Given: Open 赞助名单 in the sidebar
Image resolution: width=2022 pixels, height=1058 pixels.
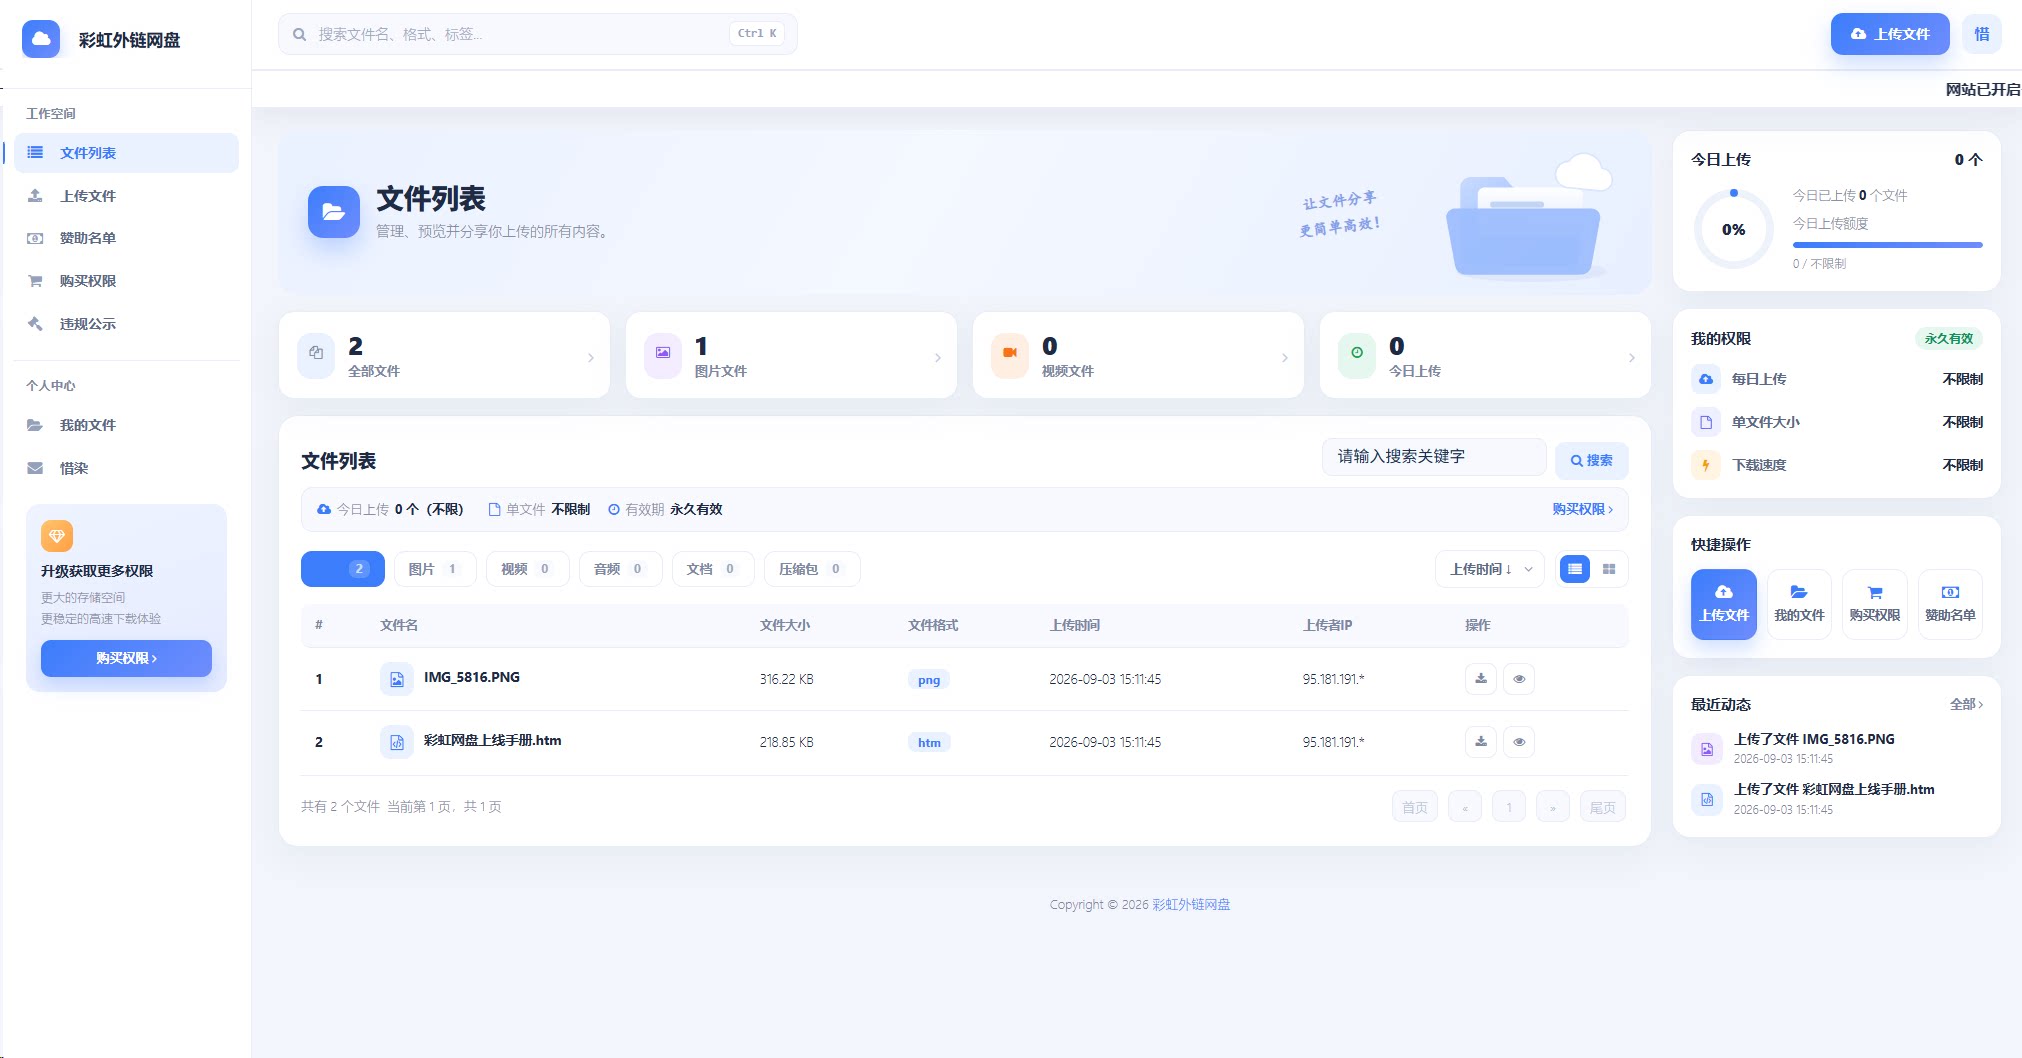Looking at the screenshot, I should coord(126,238).
